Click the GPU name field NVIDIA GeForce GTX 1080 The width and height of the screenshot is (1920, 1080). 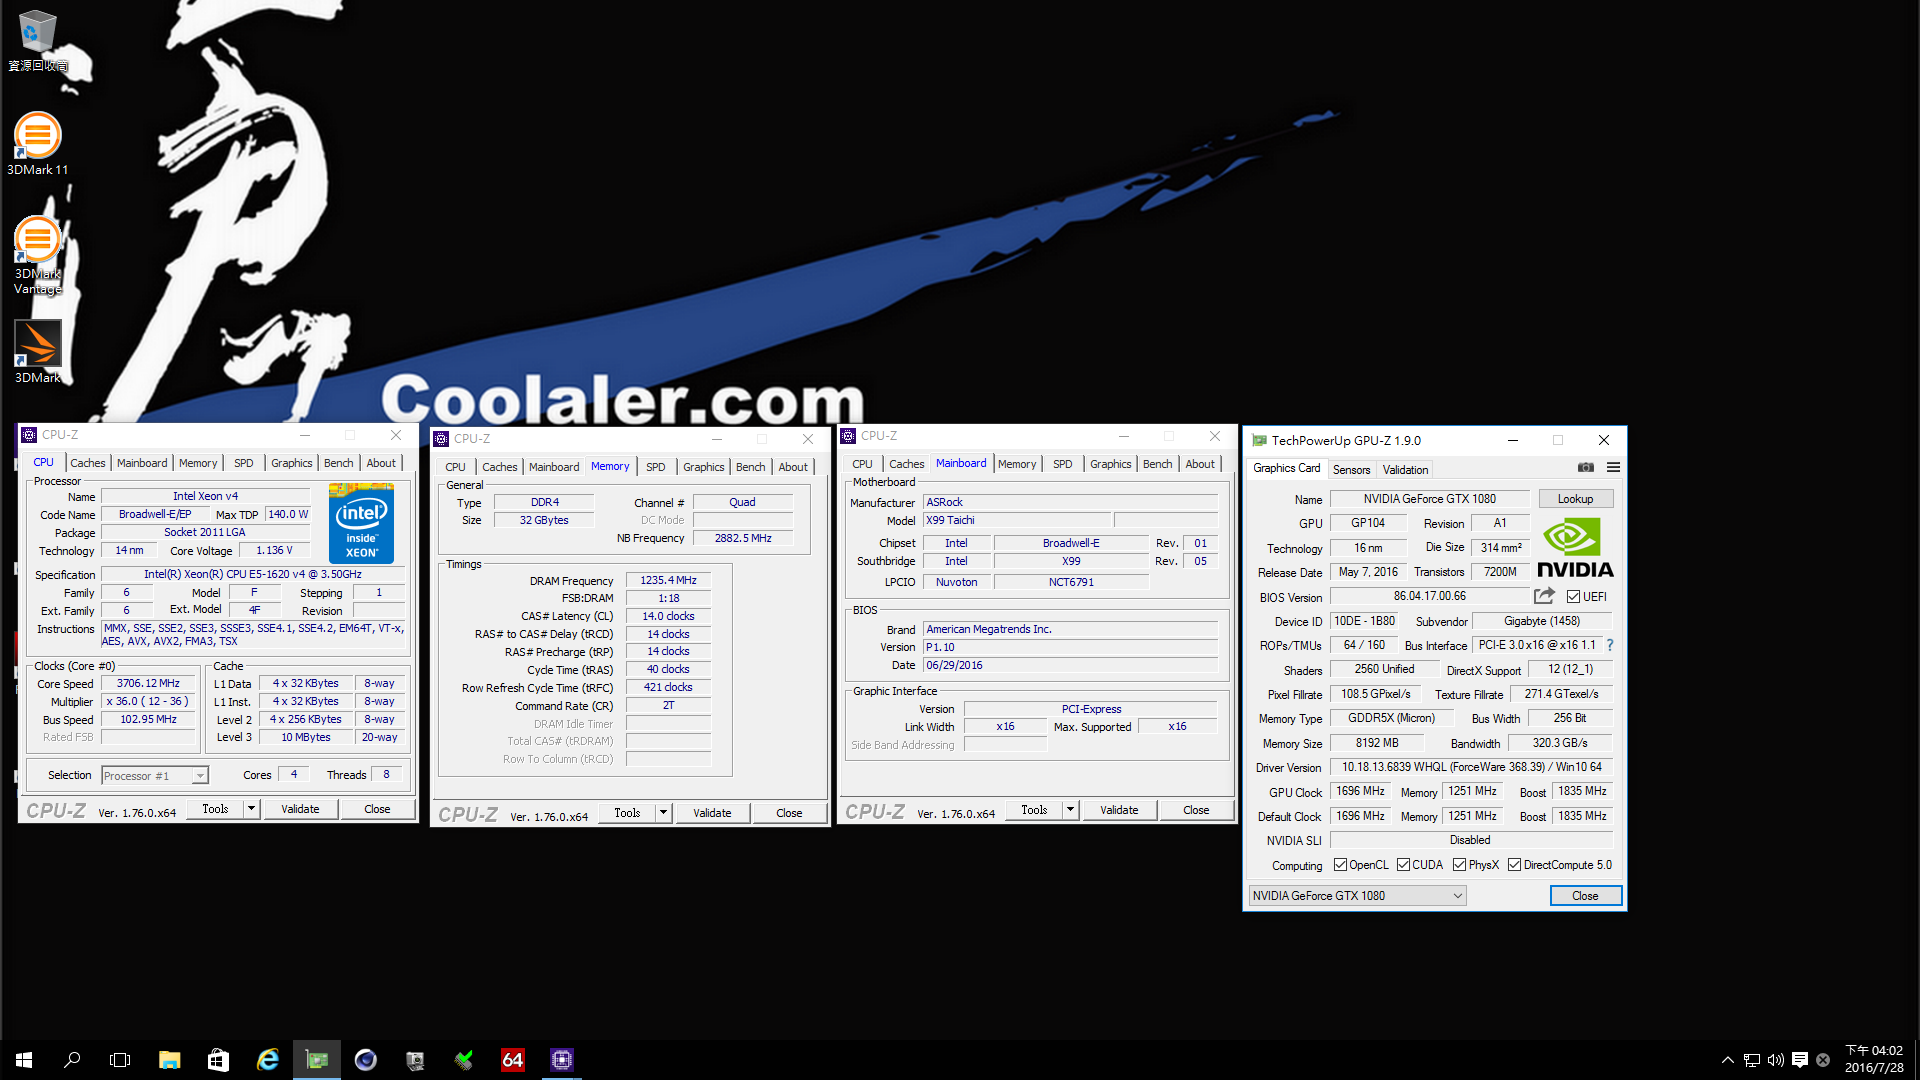tap(1429, 499)
